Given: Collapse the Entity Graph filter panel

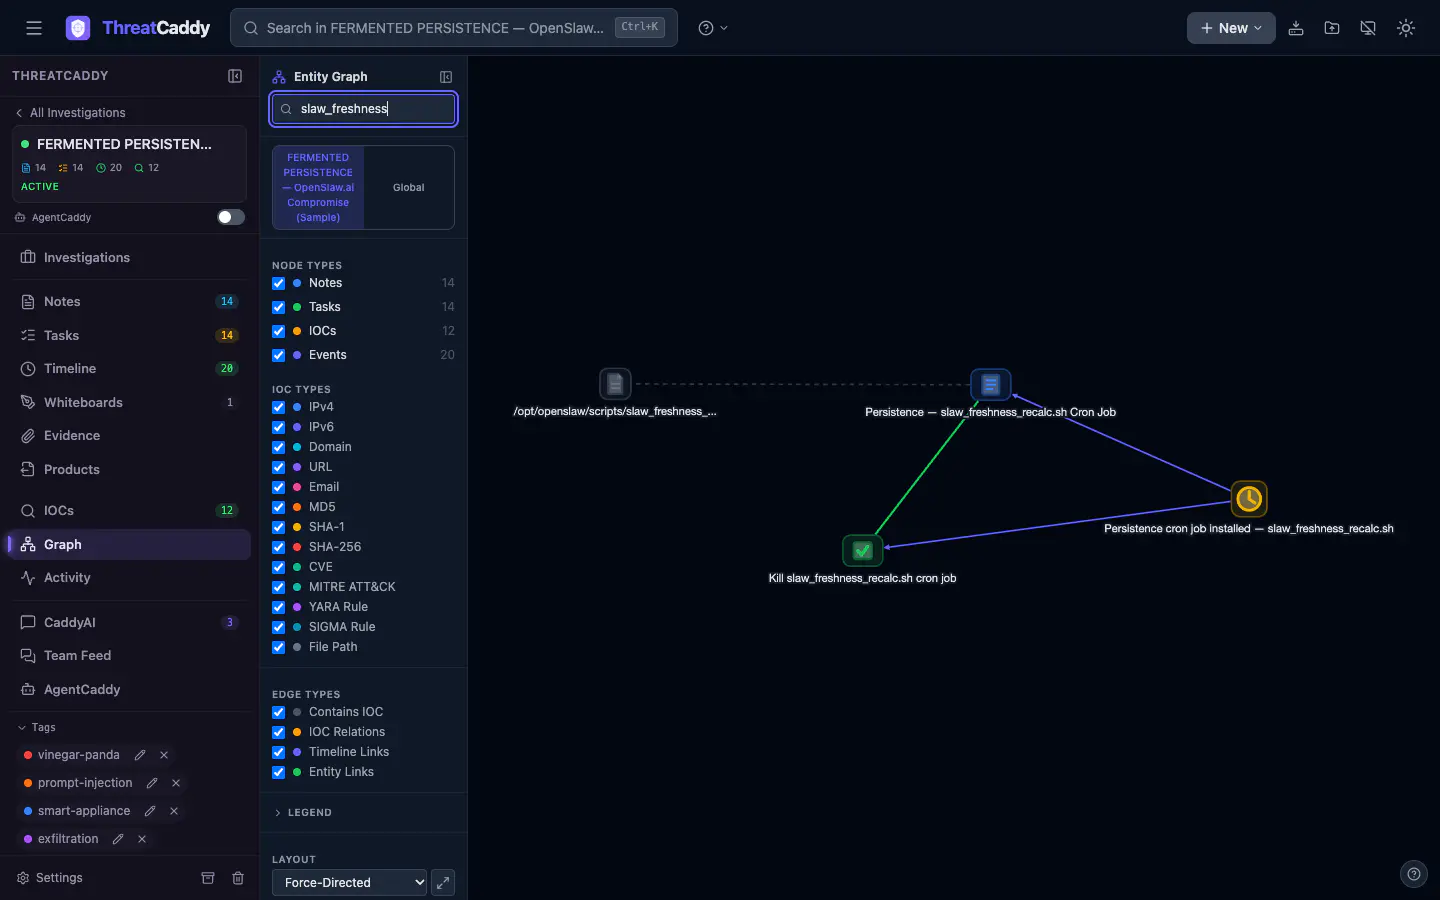Looking at the screenshot, I should (x=446, y=77).
